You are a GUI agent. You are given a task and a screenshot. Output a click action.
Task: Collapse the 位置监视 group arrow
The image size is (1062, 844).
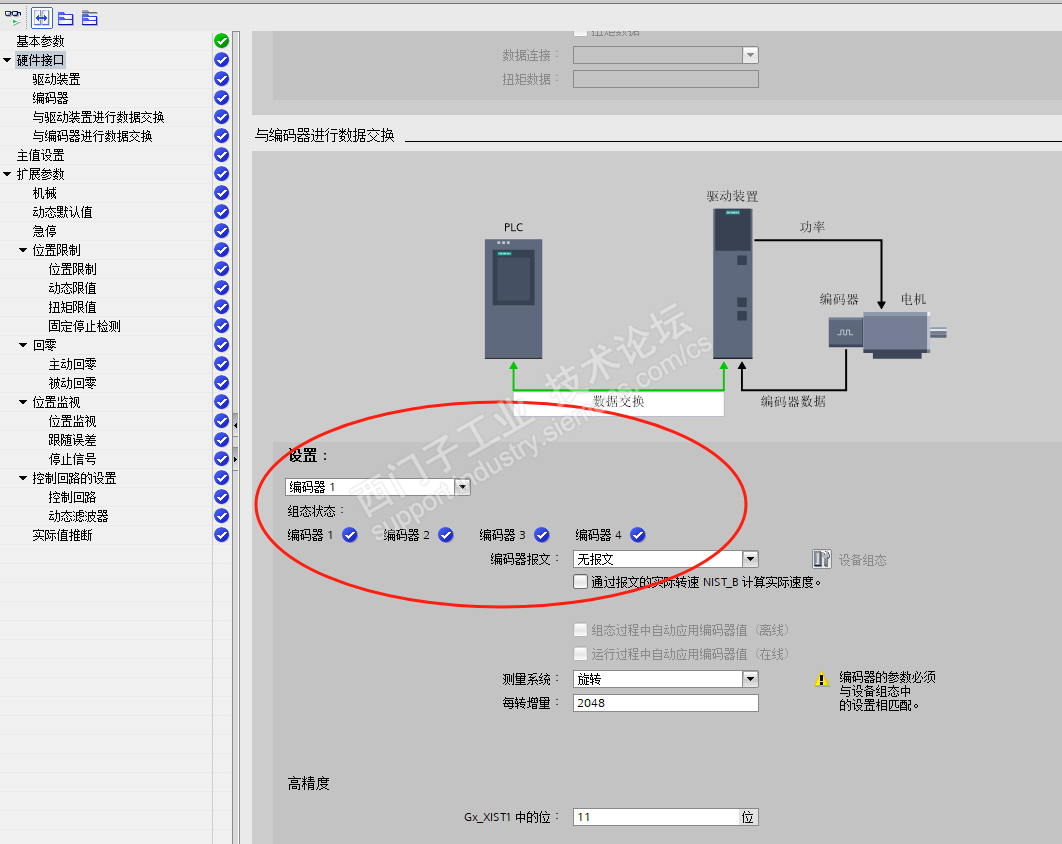point(23,402)
